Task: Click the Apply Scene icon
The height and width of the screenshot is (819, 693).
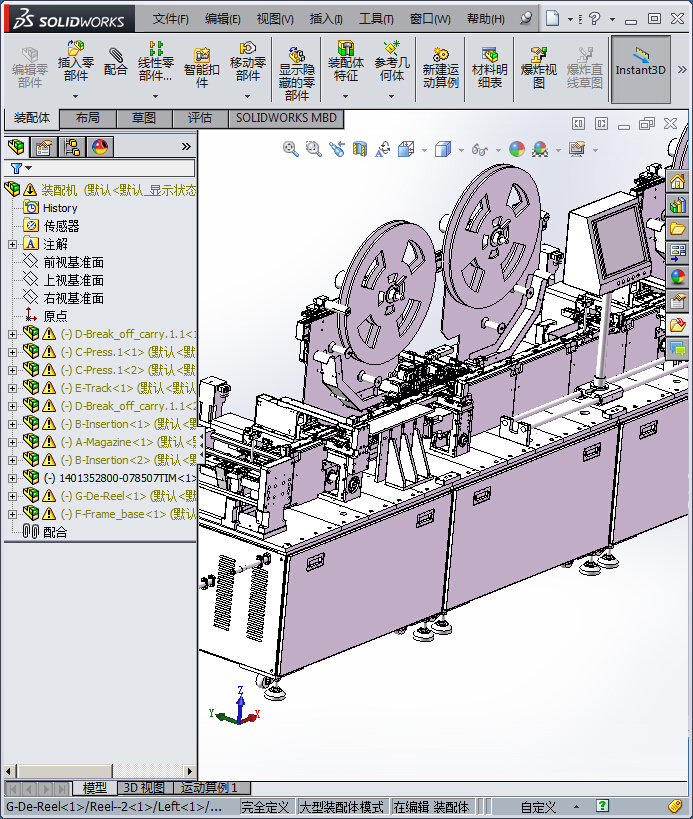Action: (x=540, y=149)
